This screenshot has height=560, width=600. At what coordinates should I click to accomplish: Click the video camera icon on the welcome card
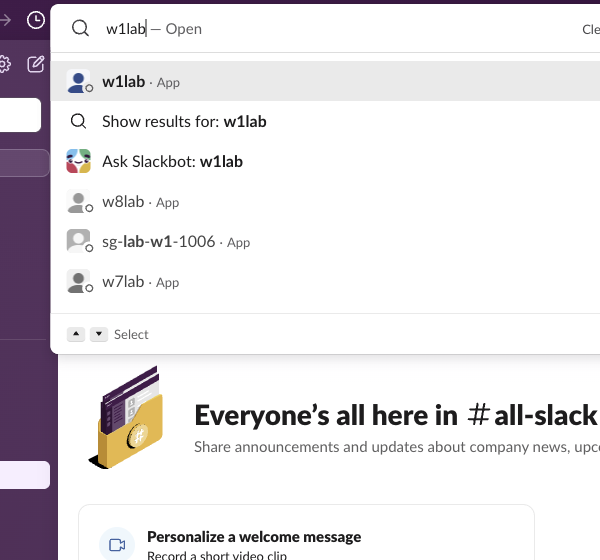[x=117, y=545]
